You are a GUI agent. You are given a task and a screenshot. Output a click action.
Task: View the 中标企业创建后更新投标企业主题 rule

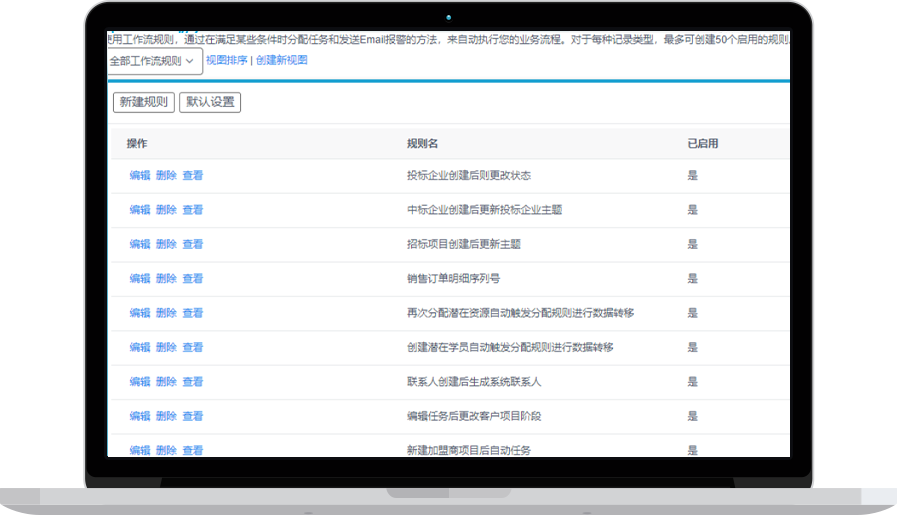tap(192, 210)
